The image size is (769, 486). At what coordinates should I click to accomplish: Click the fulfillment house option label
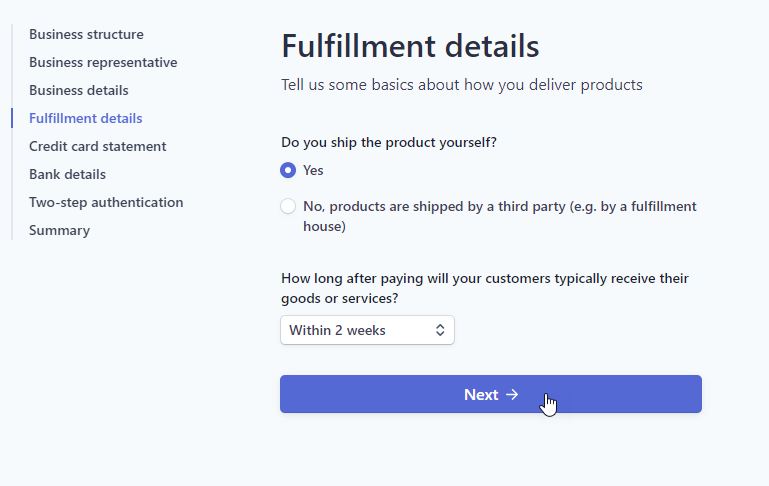(500, 216)
